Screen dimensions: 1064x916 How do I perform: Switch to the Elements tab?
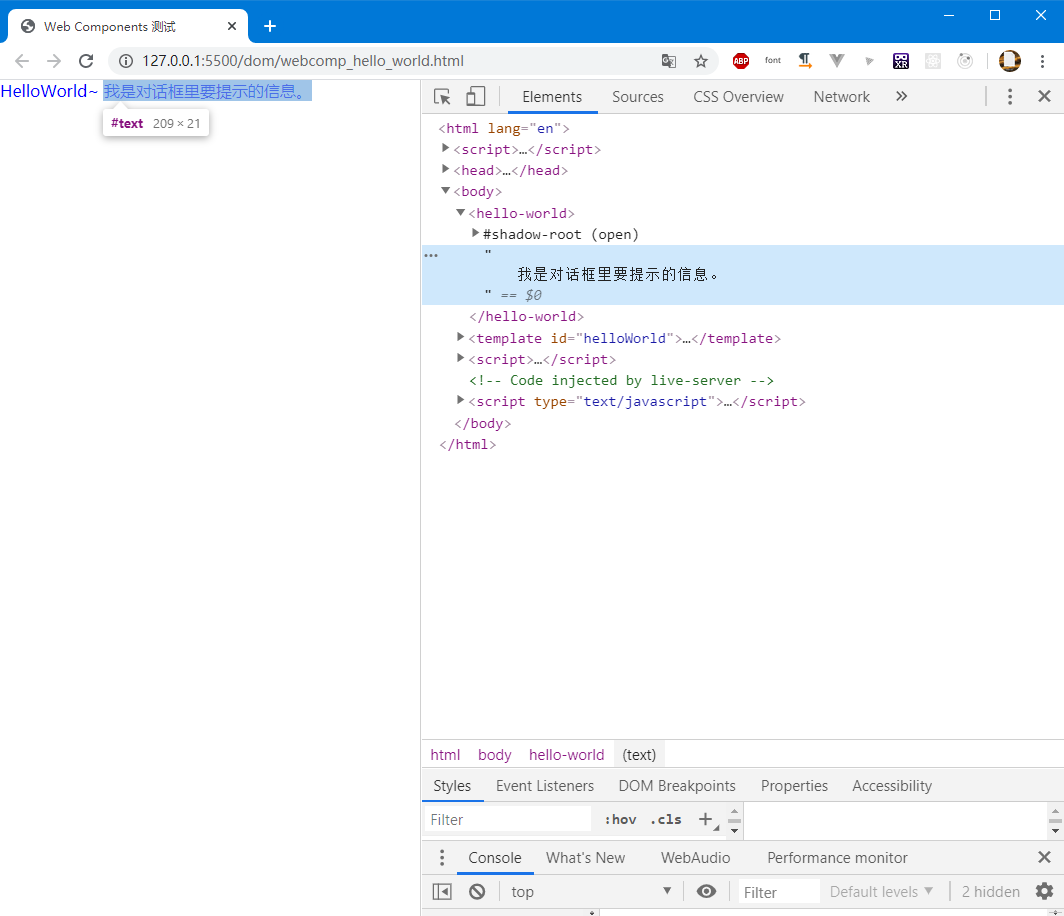point(552,97)
